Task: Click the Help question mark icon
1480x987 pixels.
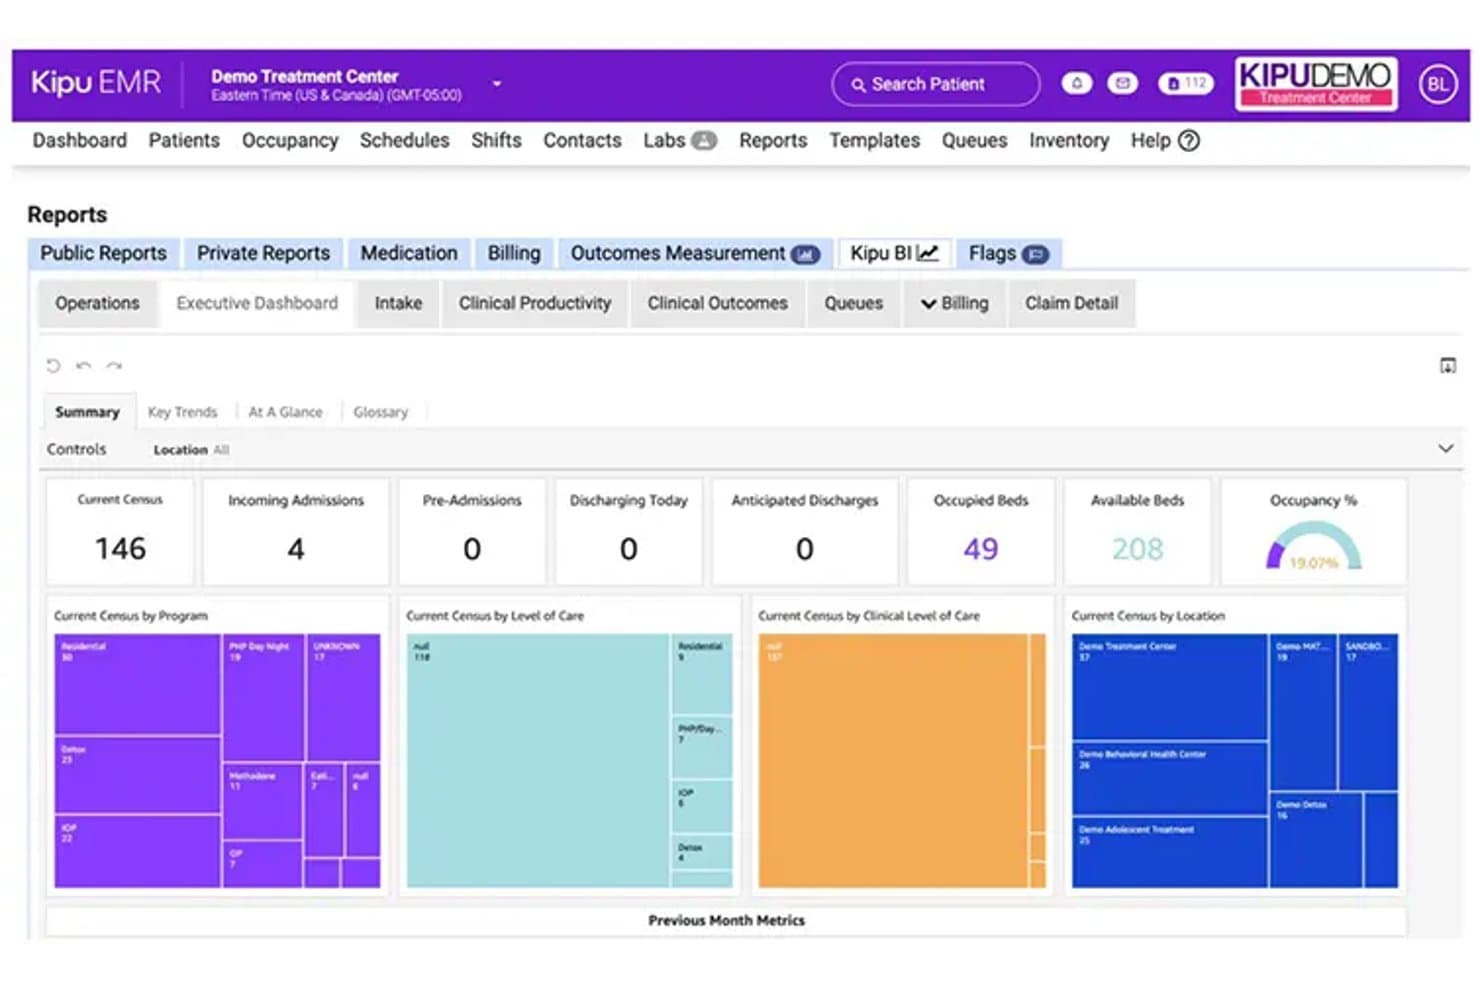Action: [x=1189, y=141]
